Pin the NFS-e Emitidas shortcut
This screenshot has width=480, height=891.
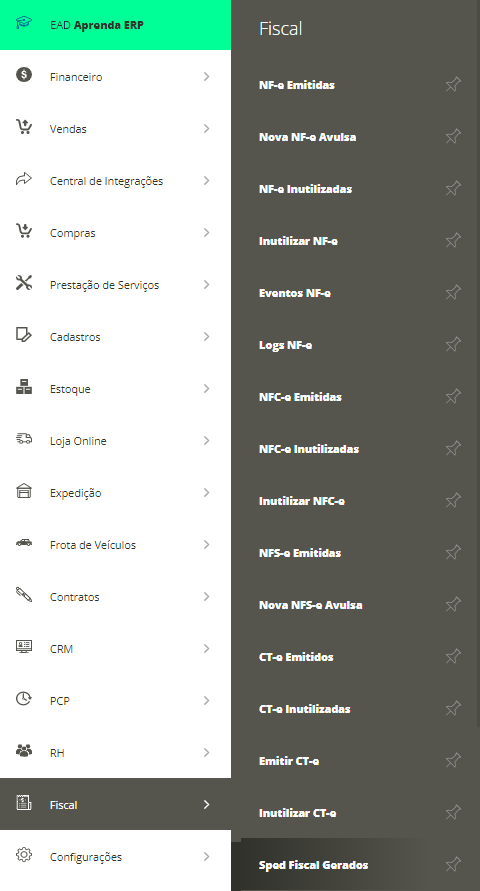453,552
